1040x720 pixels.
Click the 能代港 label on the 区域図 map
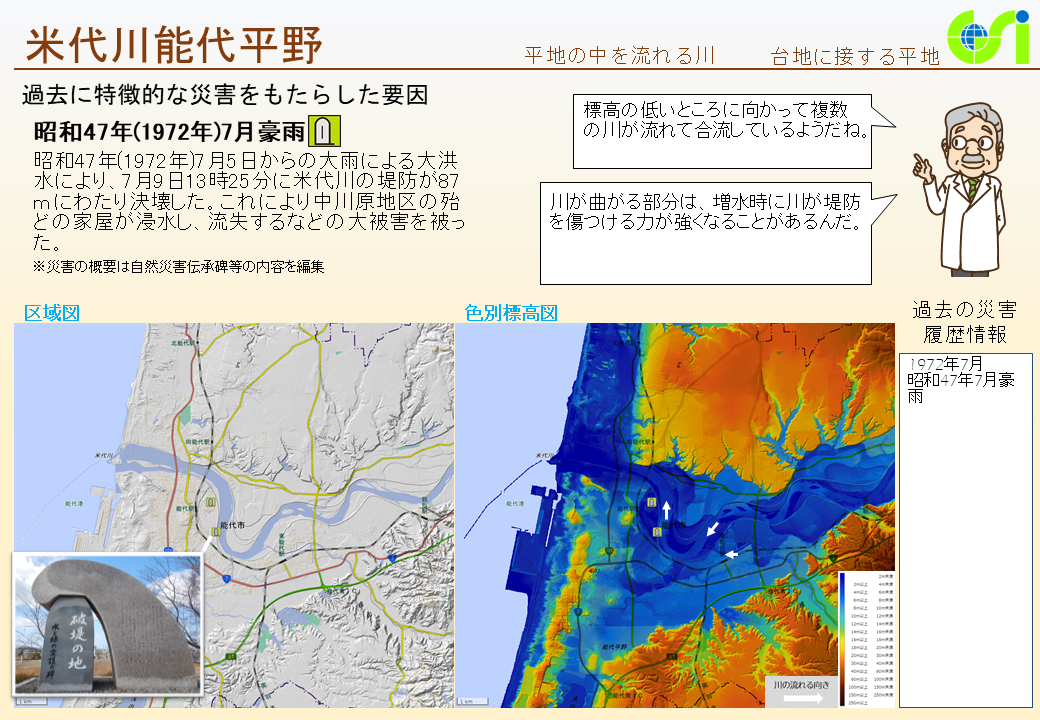pyautogui.click(x=74, y=504)
